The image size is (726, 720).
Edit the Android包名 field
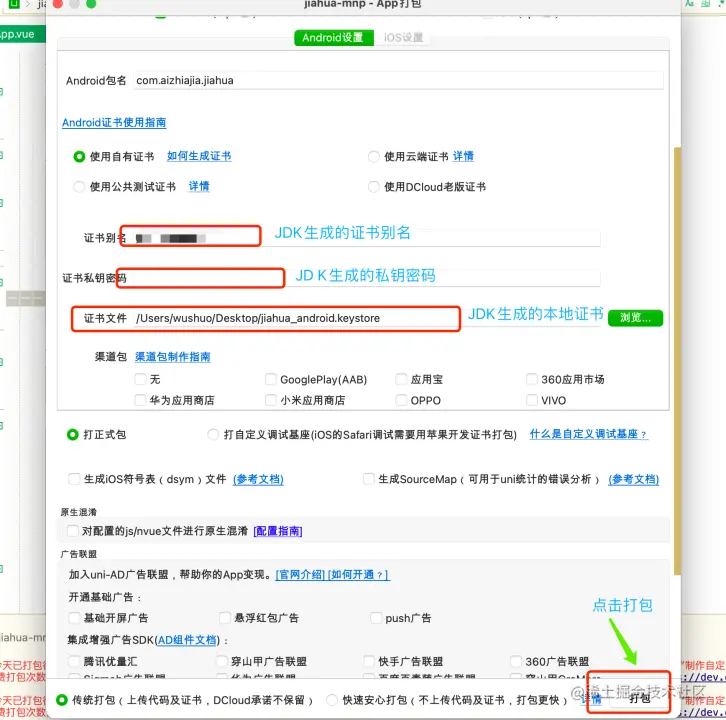coord(398,80)
